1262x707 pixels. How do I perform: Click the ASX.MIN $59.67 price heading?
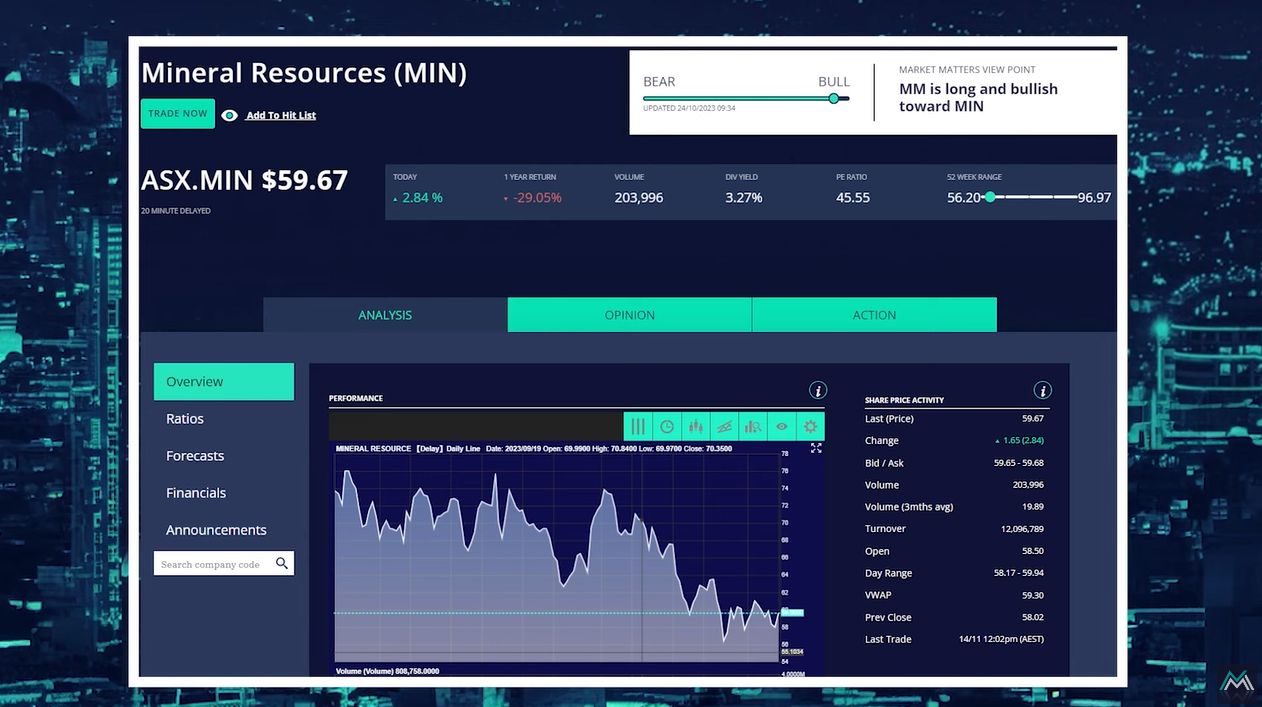pos(245,180)
